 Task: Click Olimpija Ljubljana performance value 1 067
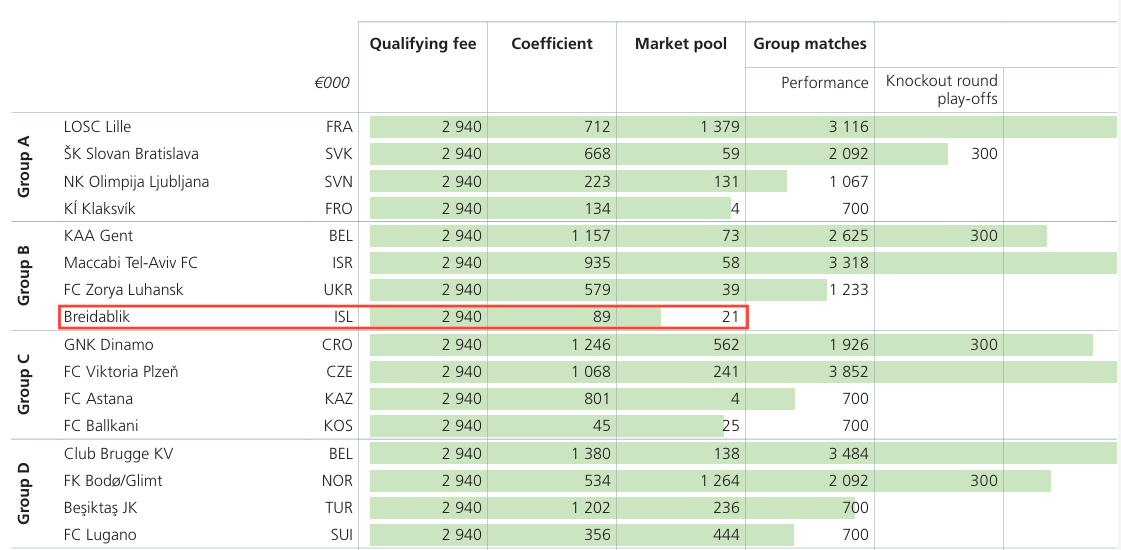click(x=849, y=182)
